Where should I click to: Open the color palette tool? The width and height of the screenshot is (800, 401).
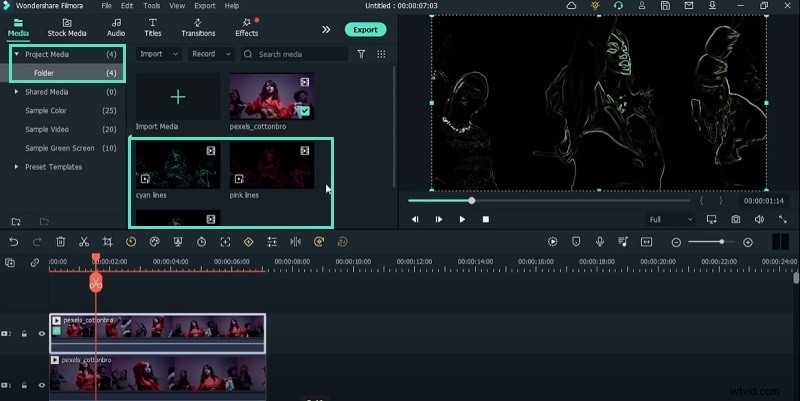(x=155, y=242)
